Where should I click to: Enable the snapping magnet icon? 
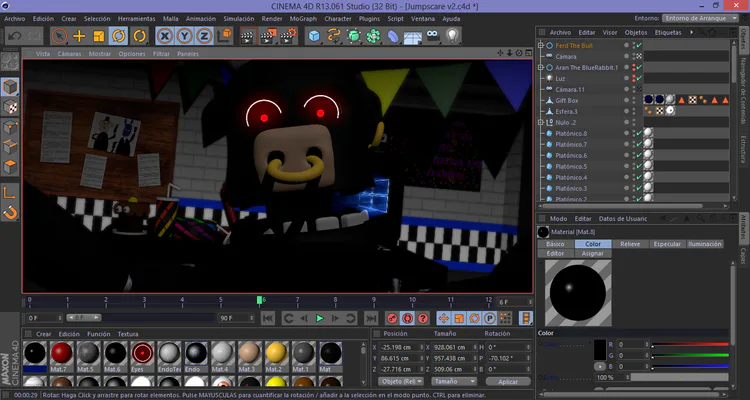(x=10, y=212)
